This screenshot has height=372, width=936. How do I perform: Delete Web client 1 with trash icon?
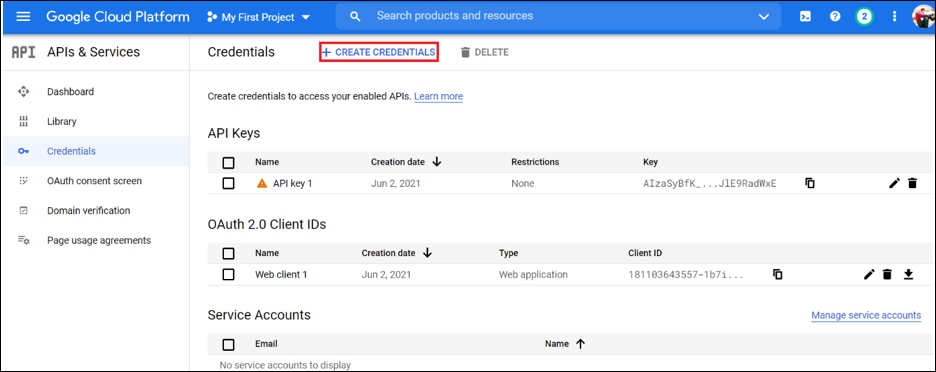887,274
